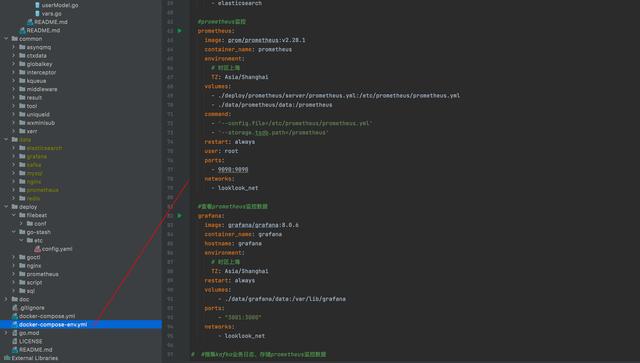This screenshot has width=640, height=363.
Task: Click the globalkey folder icon
Action: point(22,64)
